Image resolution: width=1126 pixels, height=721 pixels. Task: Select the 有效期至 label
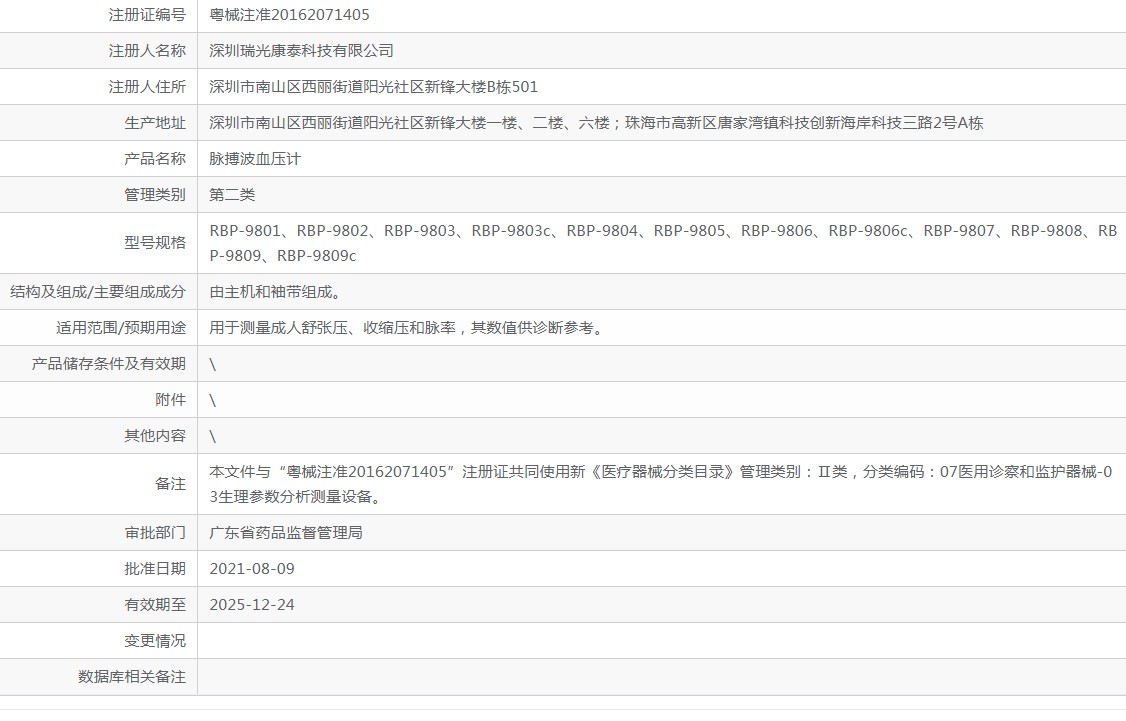click(x=154, y=604)
